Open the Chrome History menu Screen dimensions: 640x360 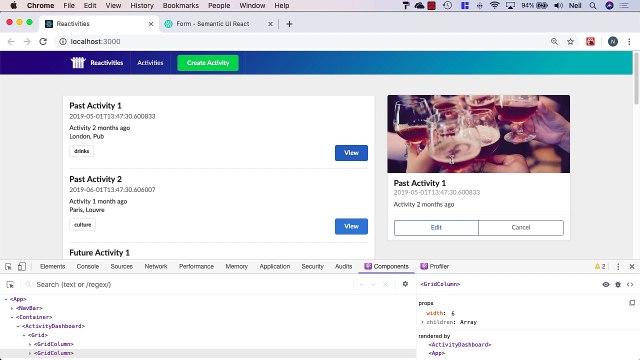point(142,5)
